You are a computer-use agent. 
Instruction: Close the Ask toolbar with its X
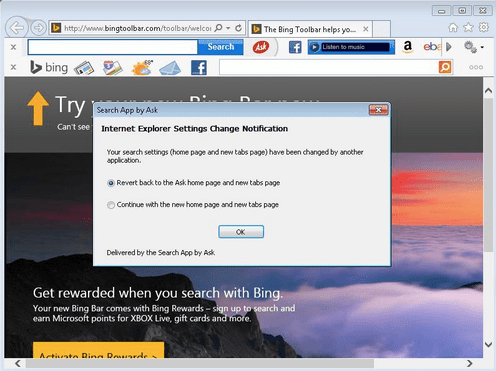(13, 47)
